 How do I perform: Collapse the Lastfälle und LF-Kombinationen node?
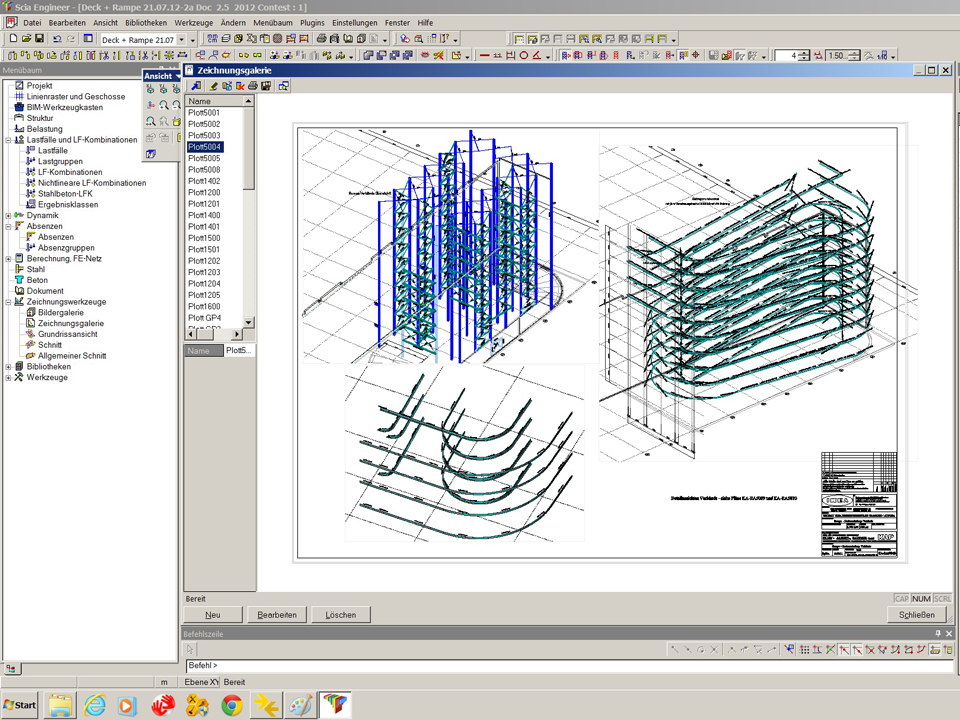coord(8,140)
